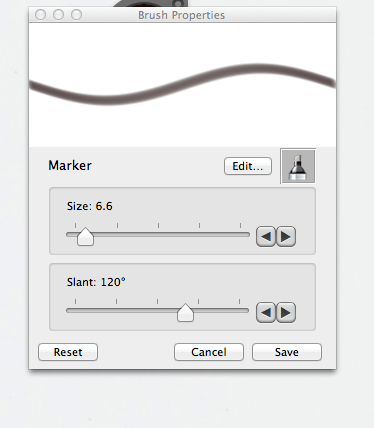Click the Brush Properties title bar
Image resolution: width=374 pixels, height=428 pixels.
182,15
